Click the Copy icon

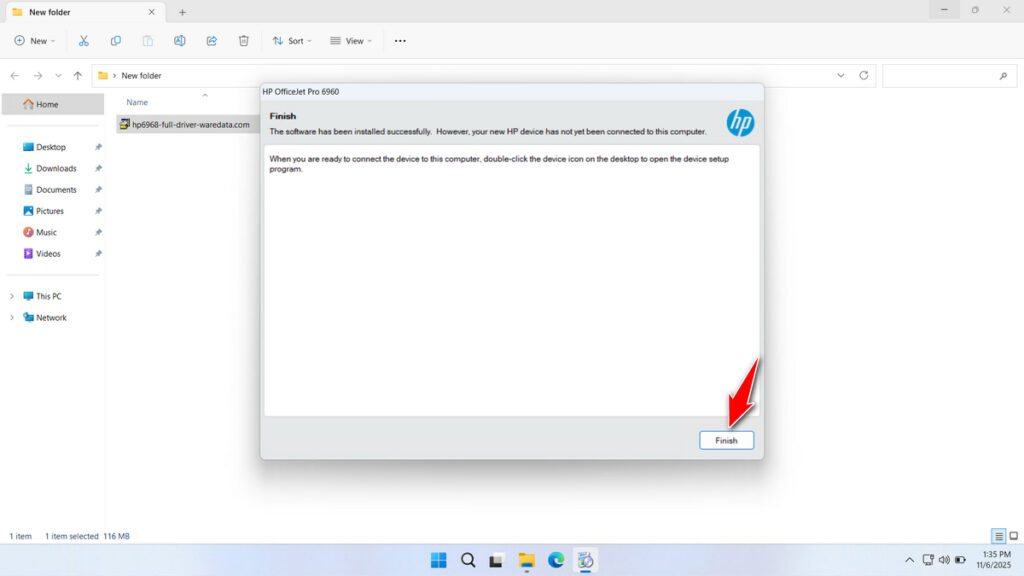click(116, 40)
